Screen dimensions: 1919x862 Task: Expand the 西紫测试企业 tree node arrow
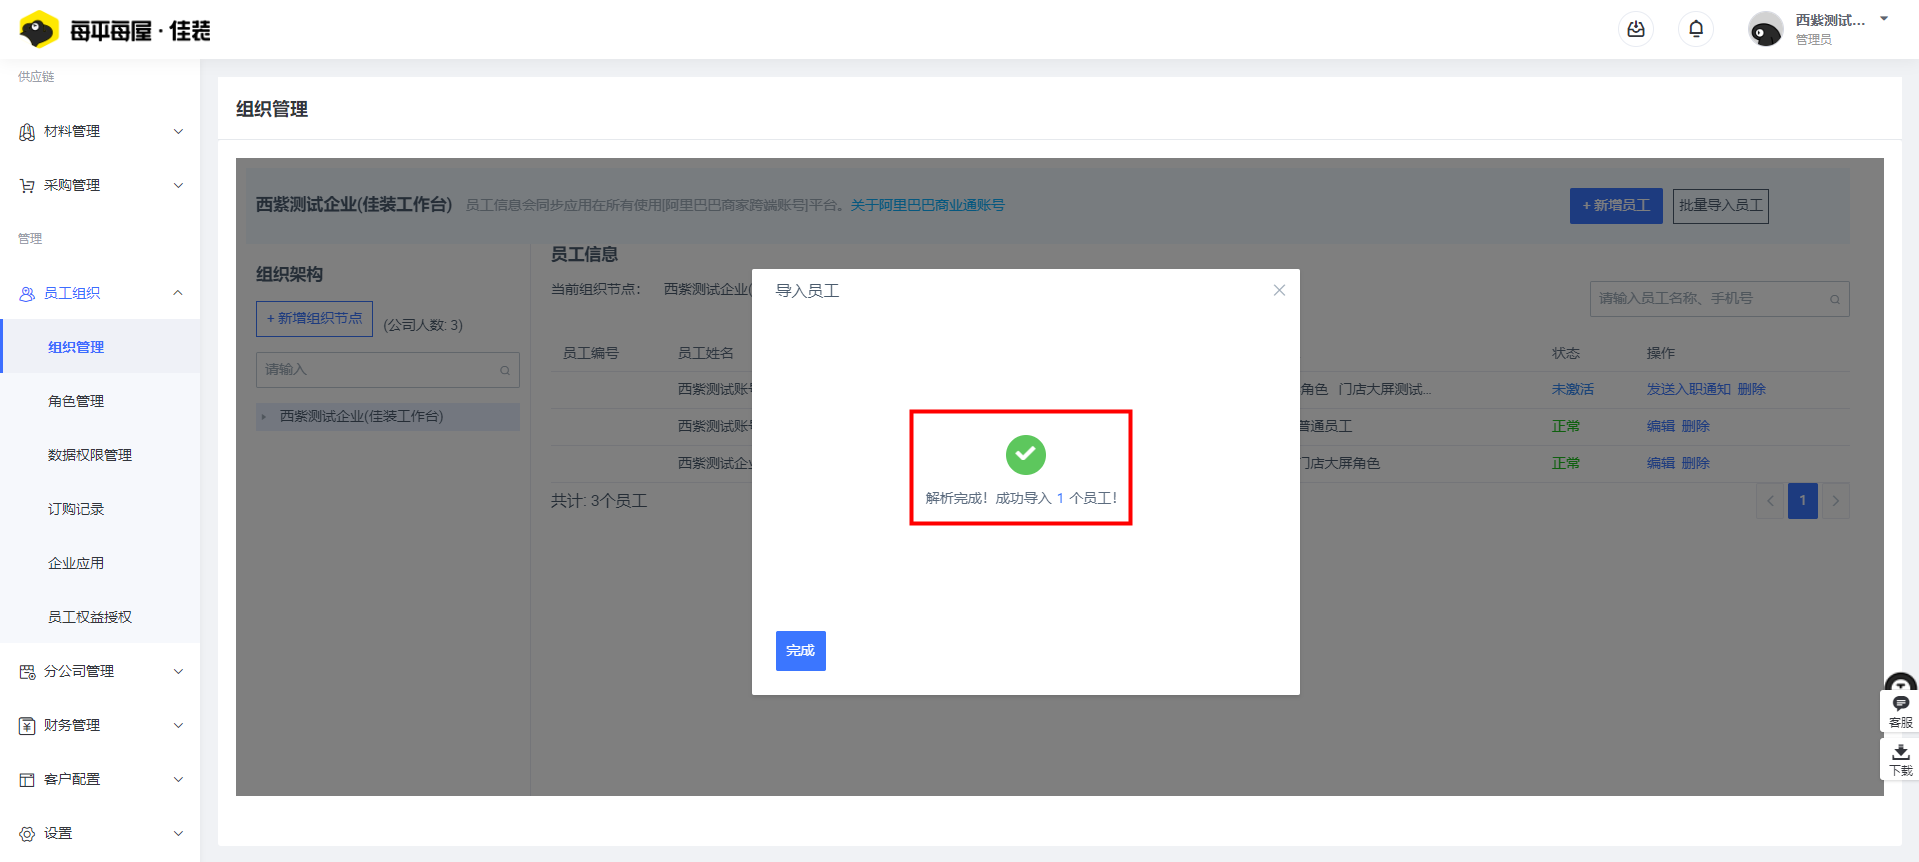click(x=264, y=417)
